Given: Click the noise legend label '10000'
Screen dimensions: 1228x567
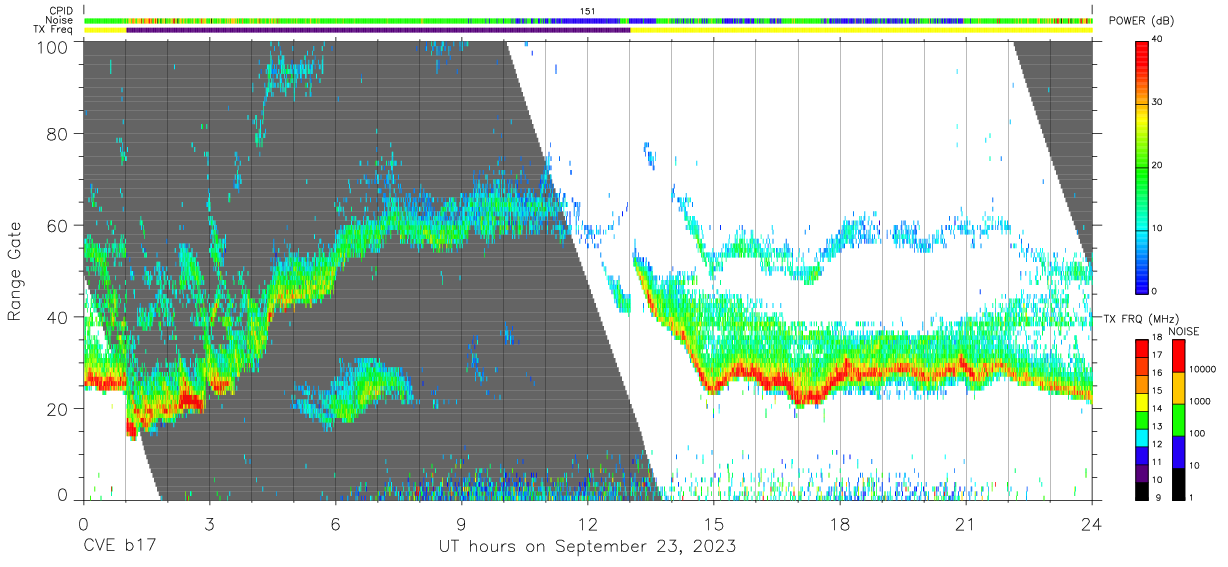Looking at the screenshot, I should coord(1204,369).
